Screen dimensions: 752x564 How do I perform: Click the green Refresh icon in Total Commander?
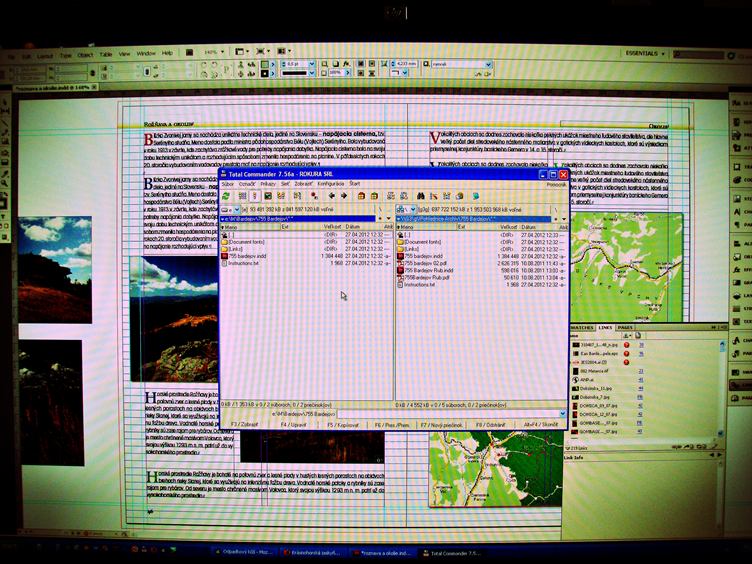(x=227, y=196)
